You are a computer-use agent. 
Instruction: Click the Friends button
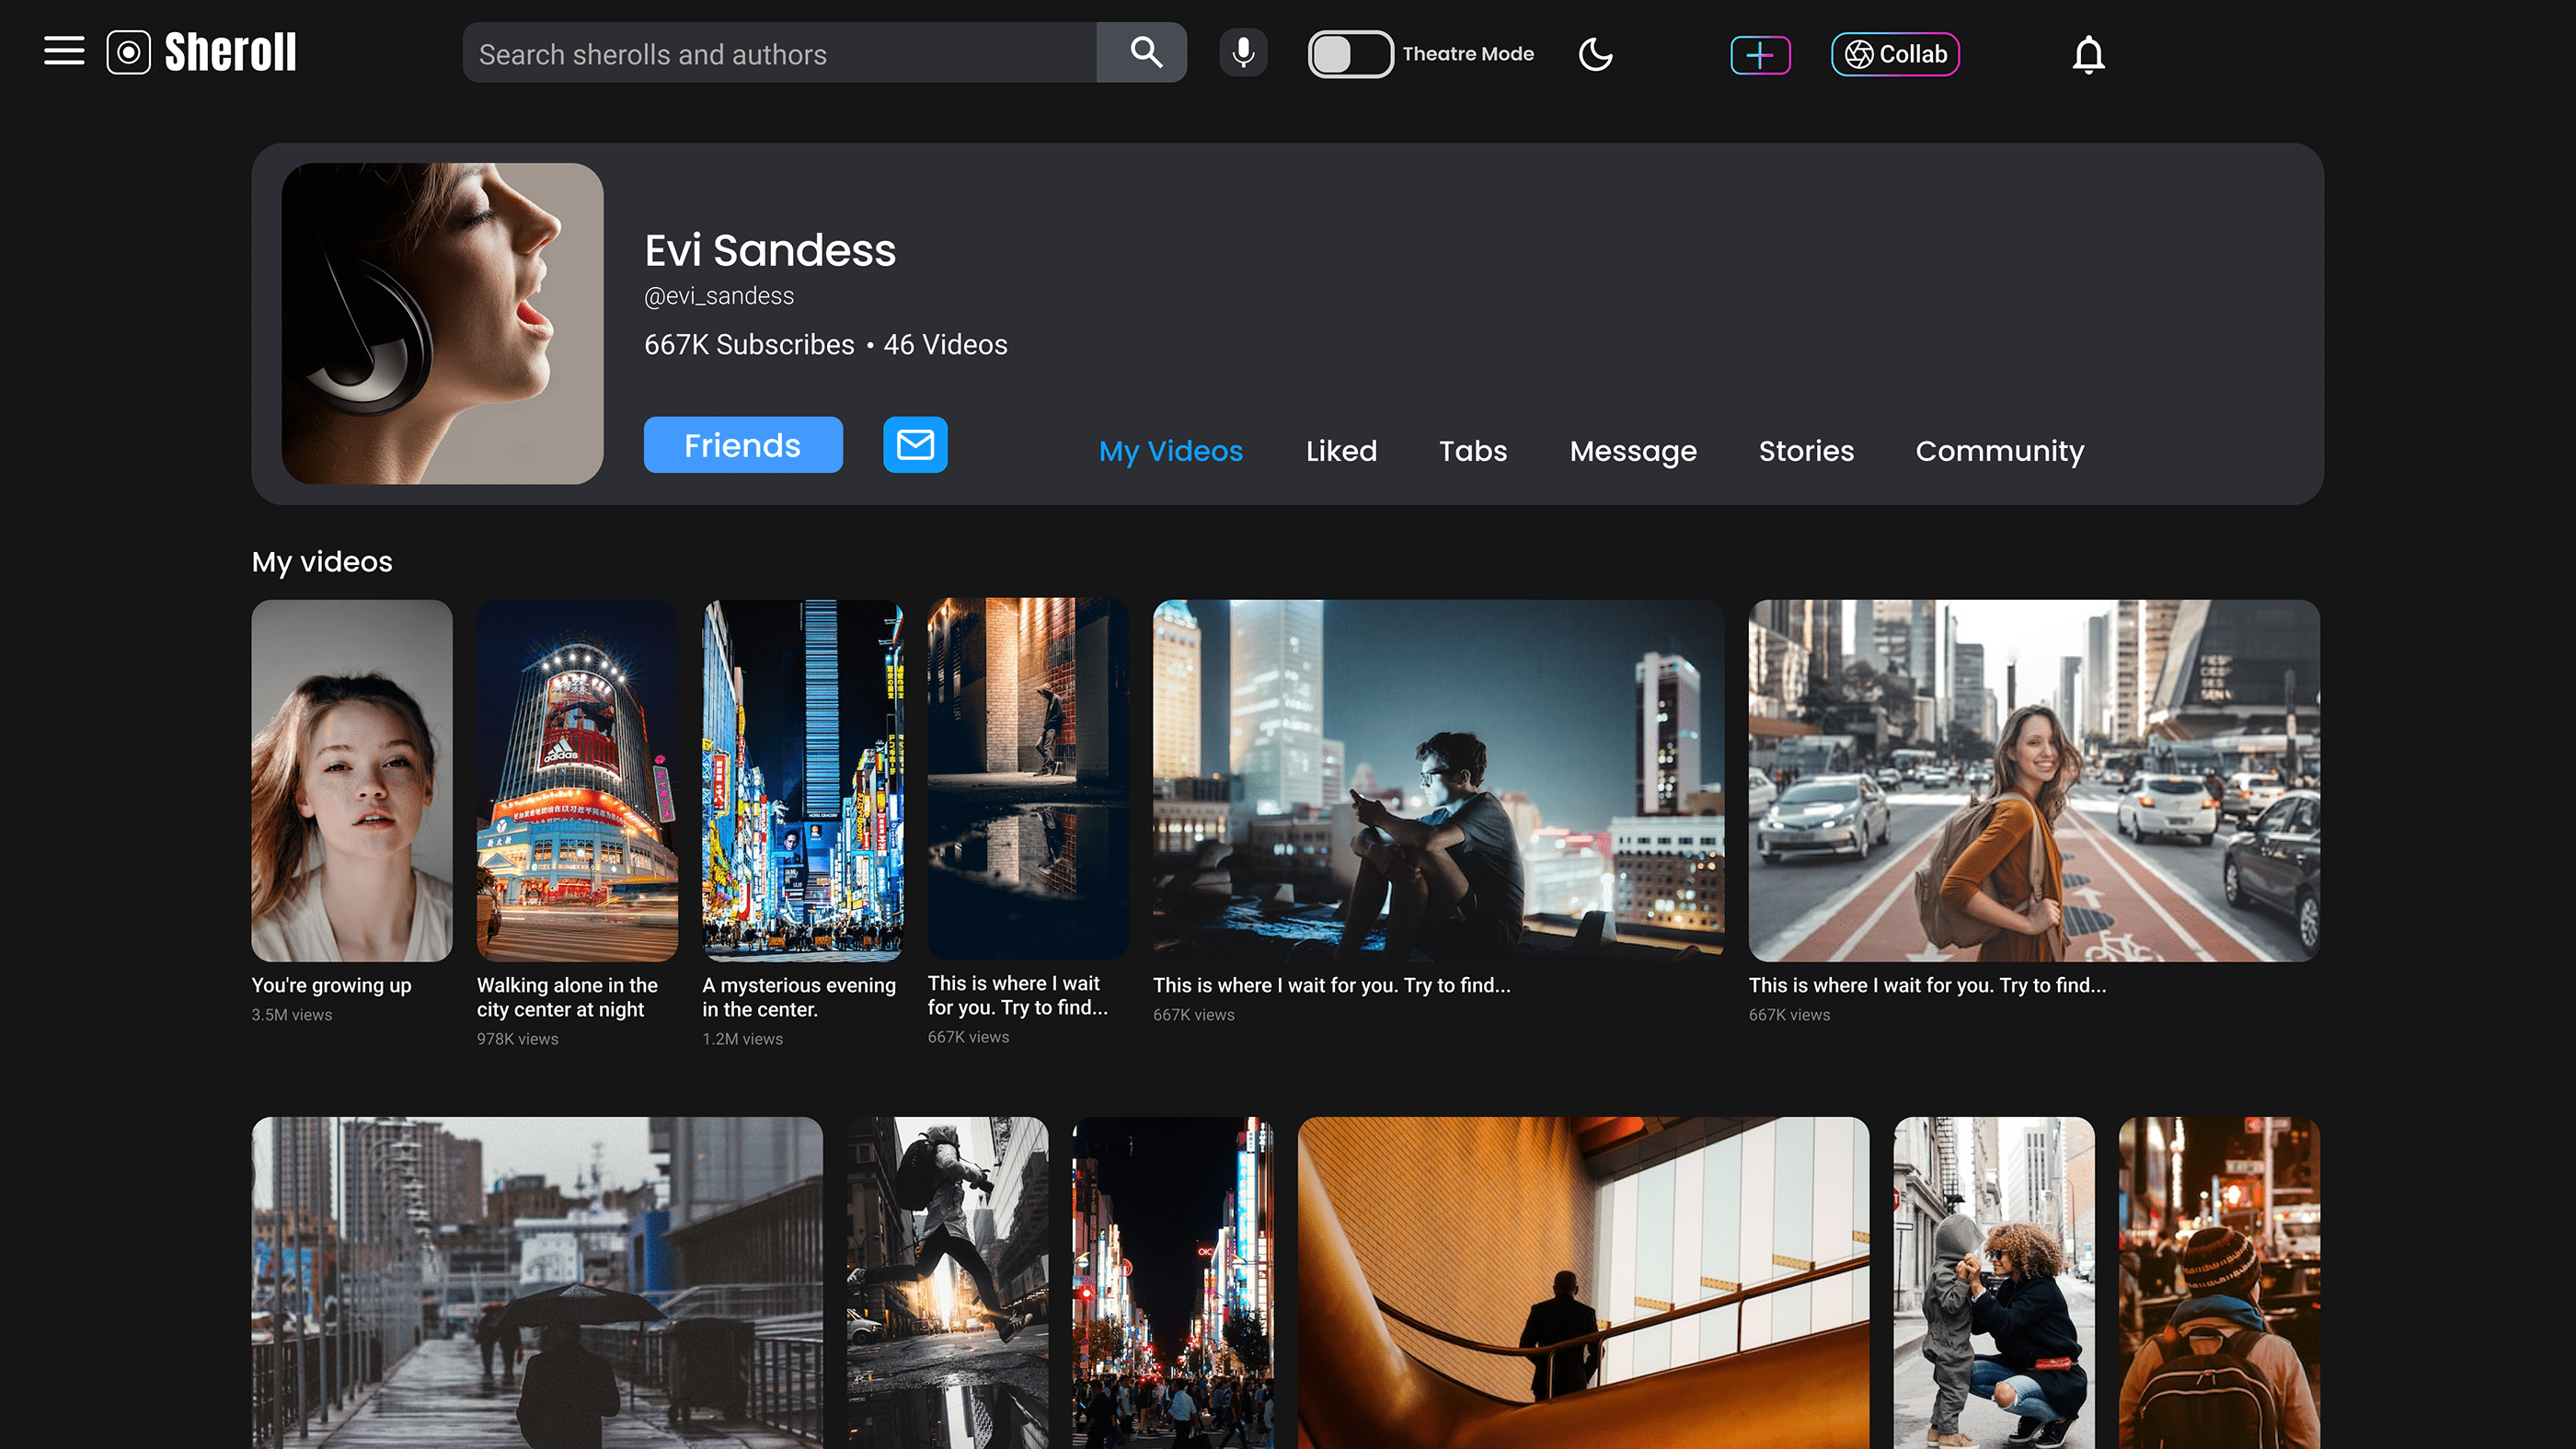pyautogui.click(x=743, y=445)
